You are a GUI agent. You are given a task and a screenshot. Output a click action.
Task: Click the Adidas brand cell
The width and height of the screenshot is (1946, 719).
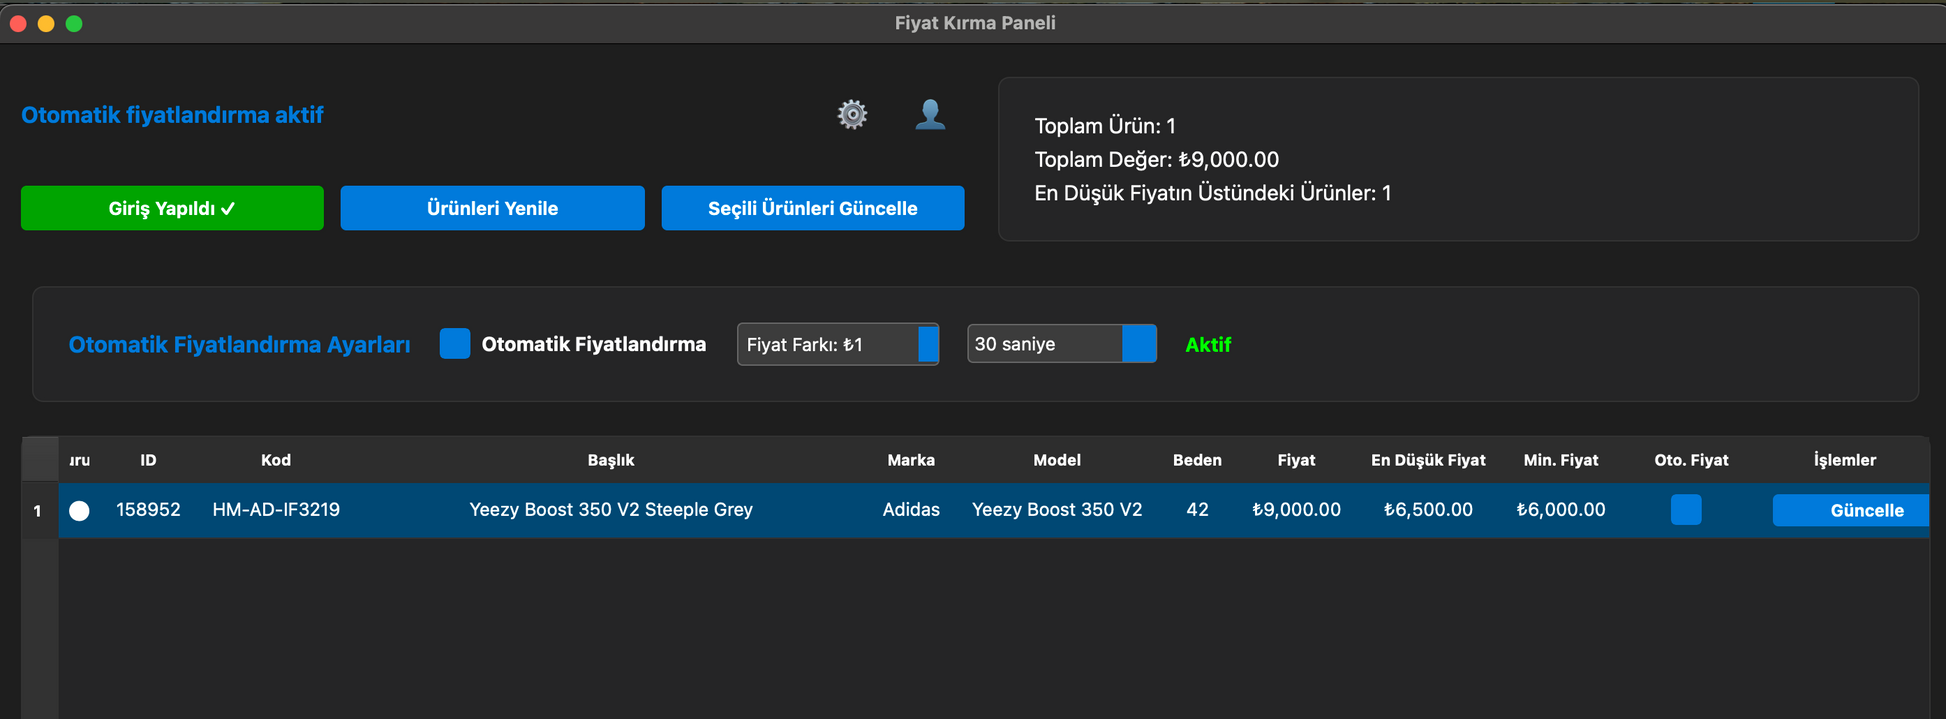click(911, 510)
